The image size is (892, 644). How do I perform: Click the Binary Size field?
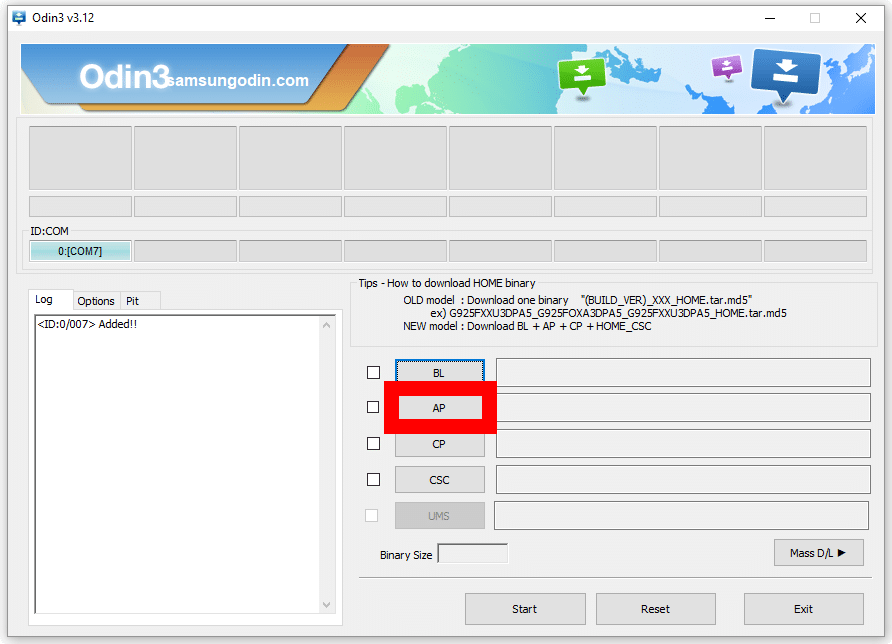[473, 554]
